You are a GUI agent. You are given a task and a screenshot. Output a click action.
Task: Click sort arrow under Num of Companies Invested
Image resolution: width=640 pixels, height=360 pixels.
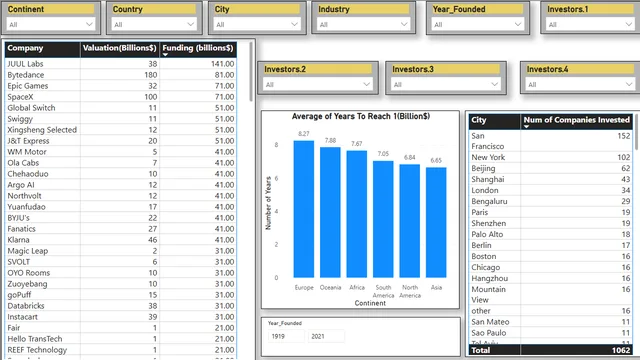pyautogui.click(x=527, y=127)
